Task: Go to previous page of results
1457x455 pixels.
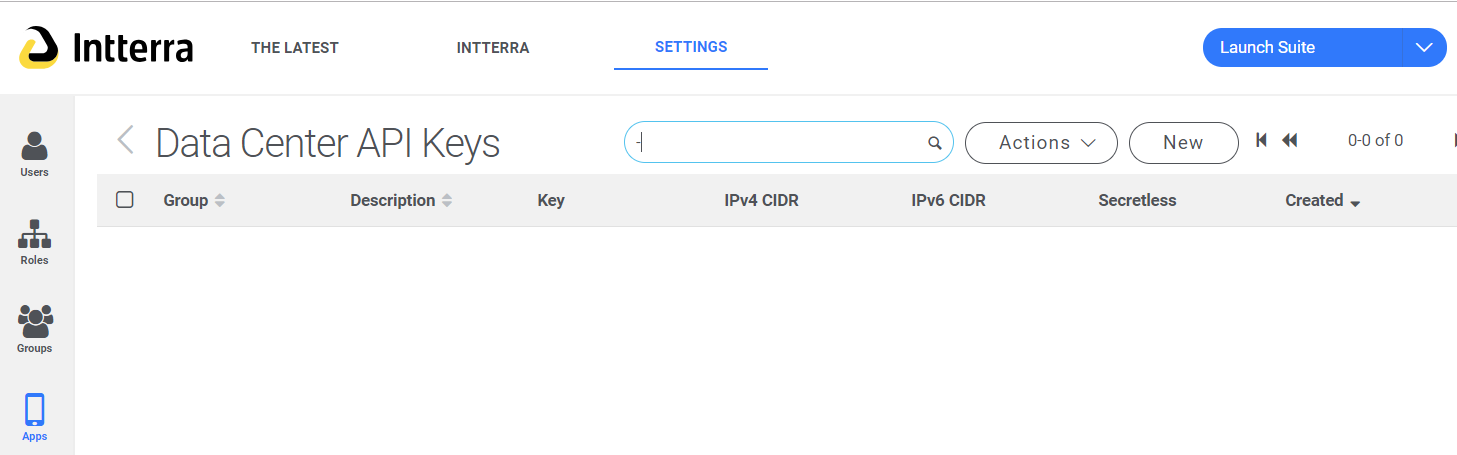Action: click(1290, 140)
